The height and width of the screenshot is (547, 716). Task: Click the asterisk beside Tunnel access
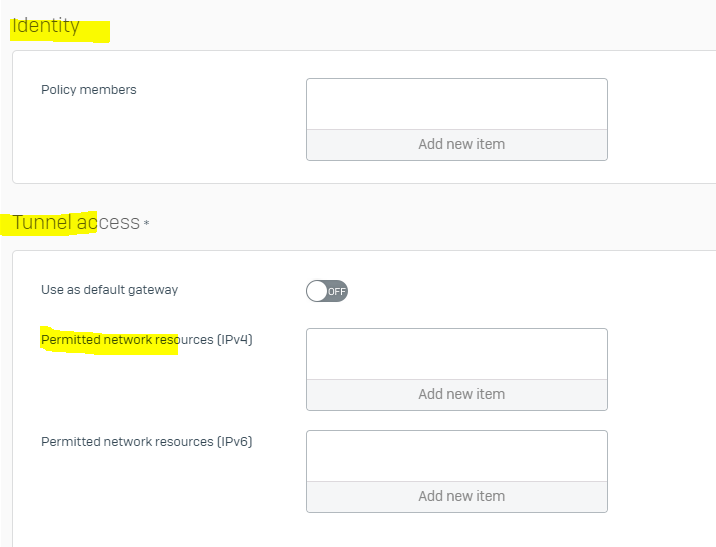coord(146,223)
